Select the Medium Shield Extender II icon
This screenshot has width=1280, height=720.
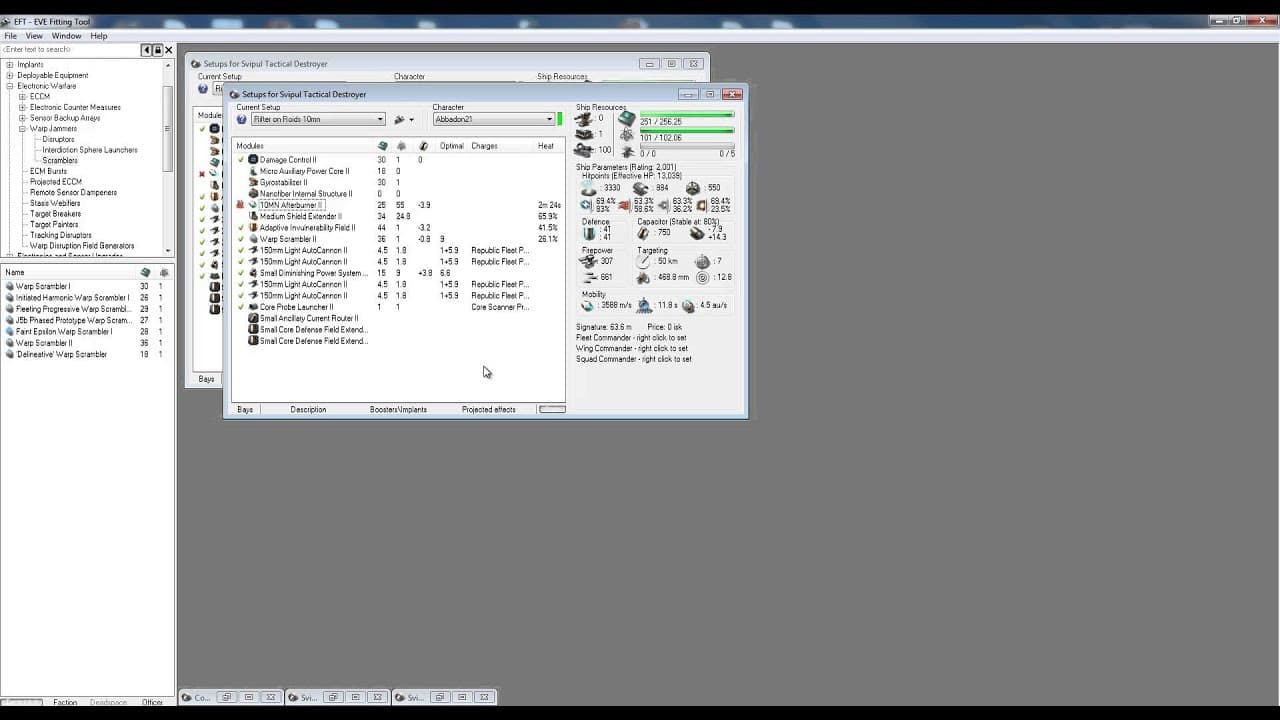[253, 216]
